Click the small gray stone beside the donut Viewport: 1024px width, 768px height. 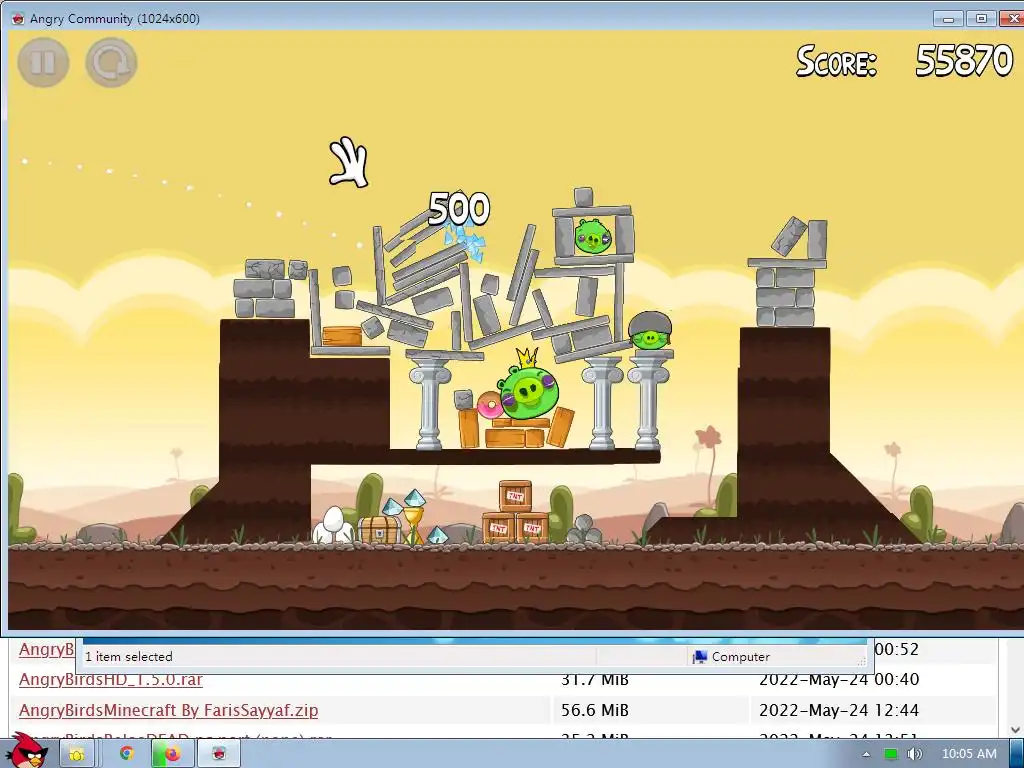(463, 399)
